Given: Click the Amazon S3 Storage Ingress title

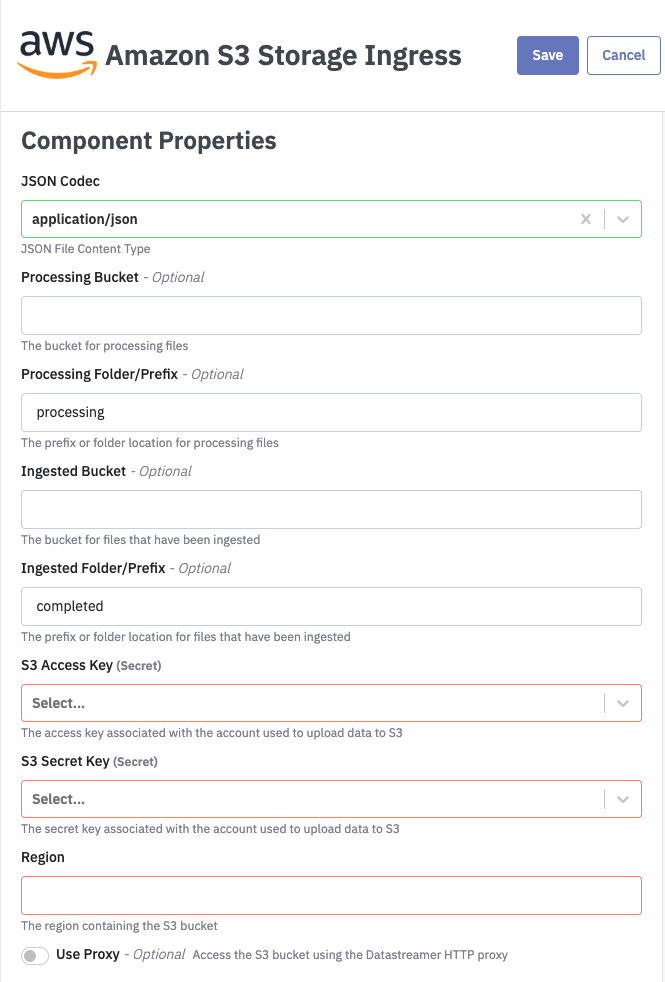Looking at the screenshot, I should tap(283, 55).
